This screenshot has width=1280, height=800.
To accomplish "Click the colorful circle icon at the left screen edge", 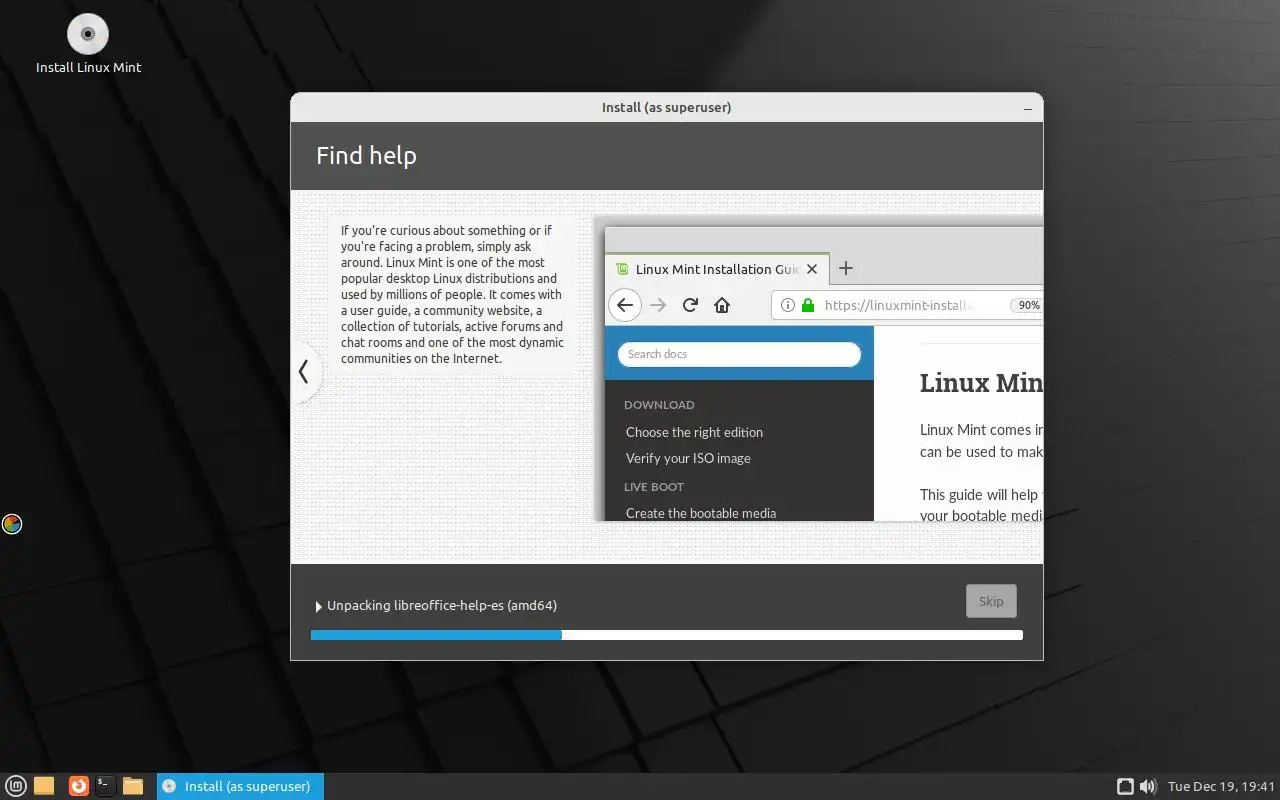I will click(x=12, y=524).
